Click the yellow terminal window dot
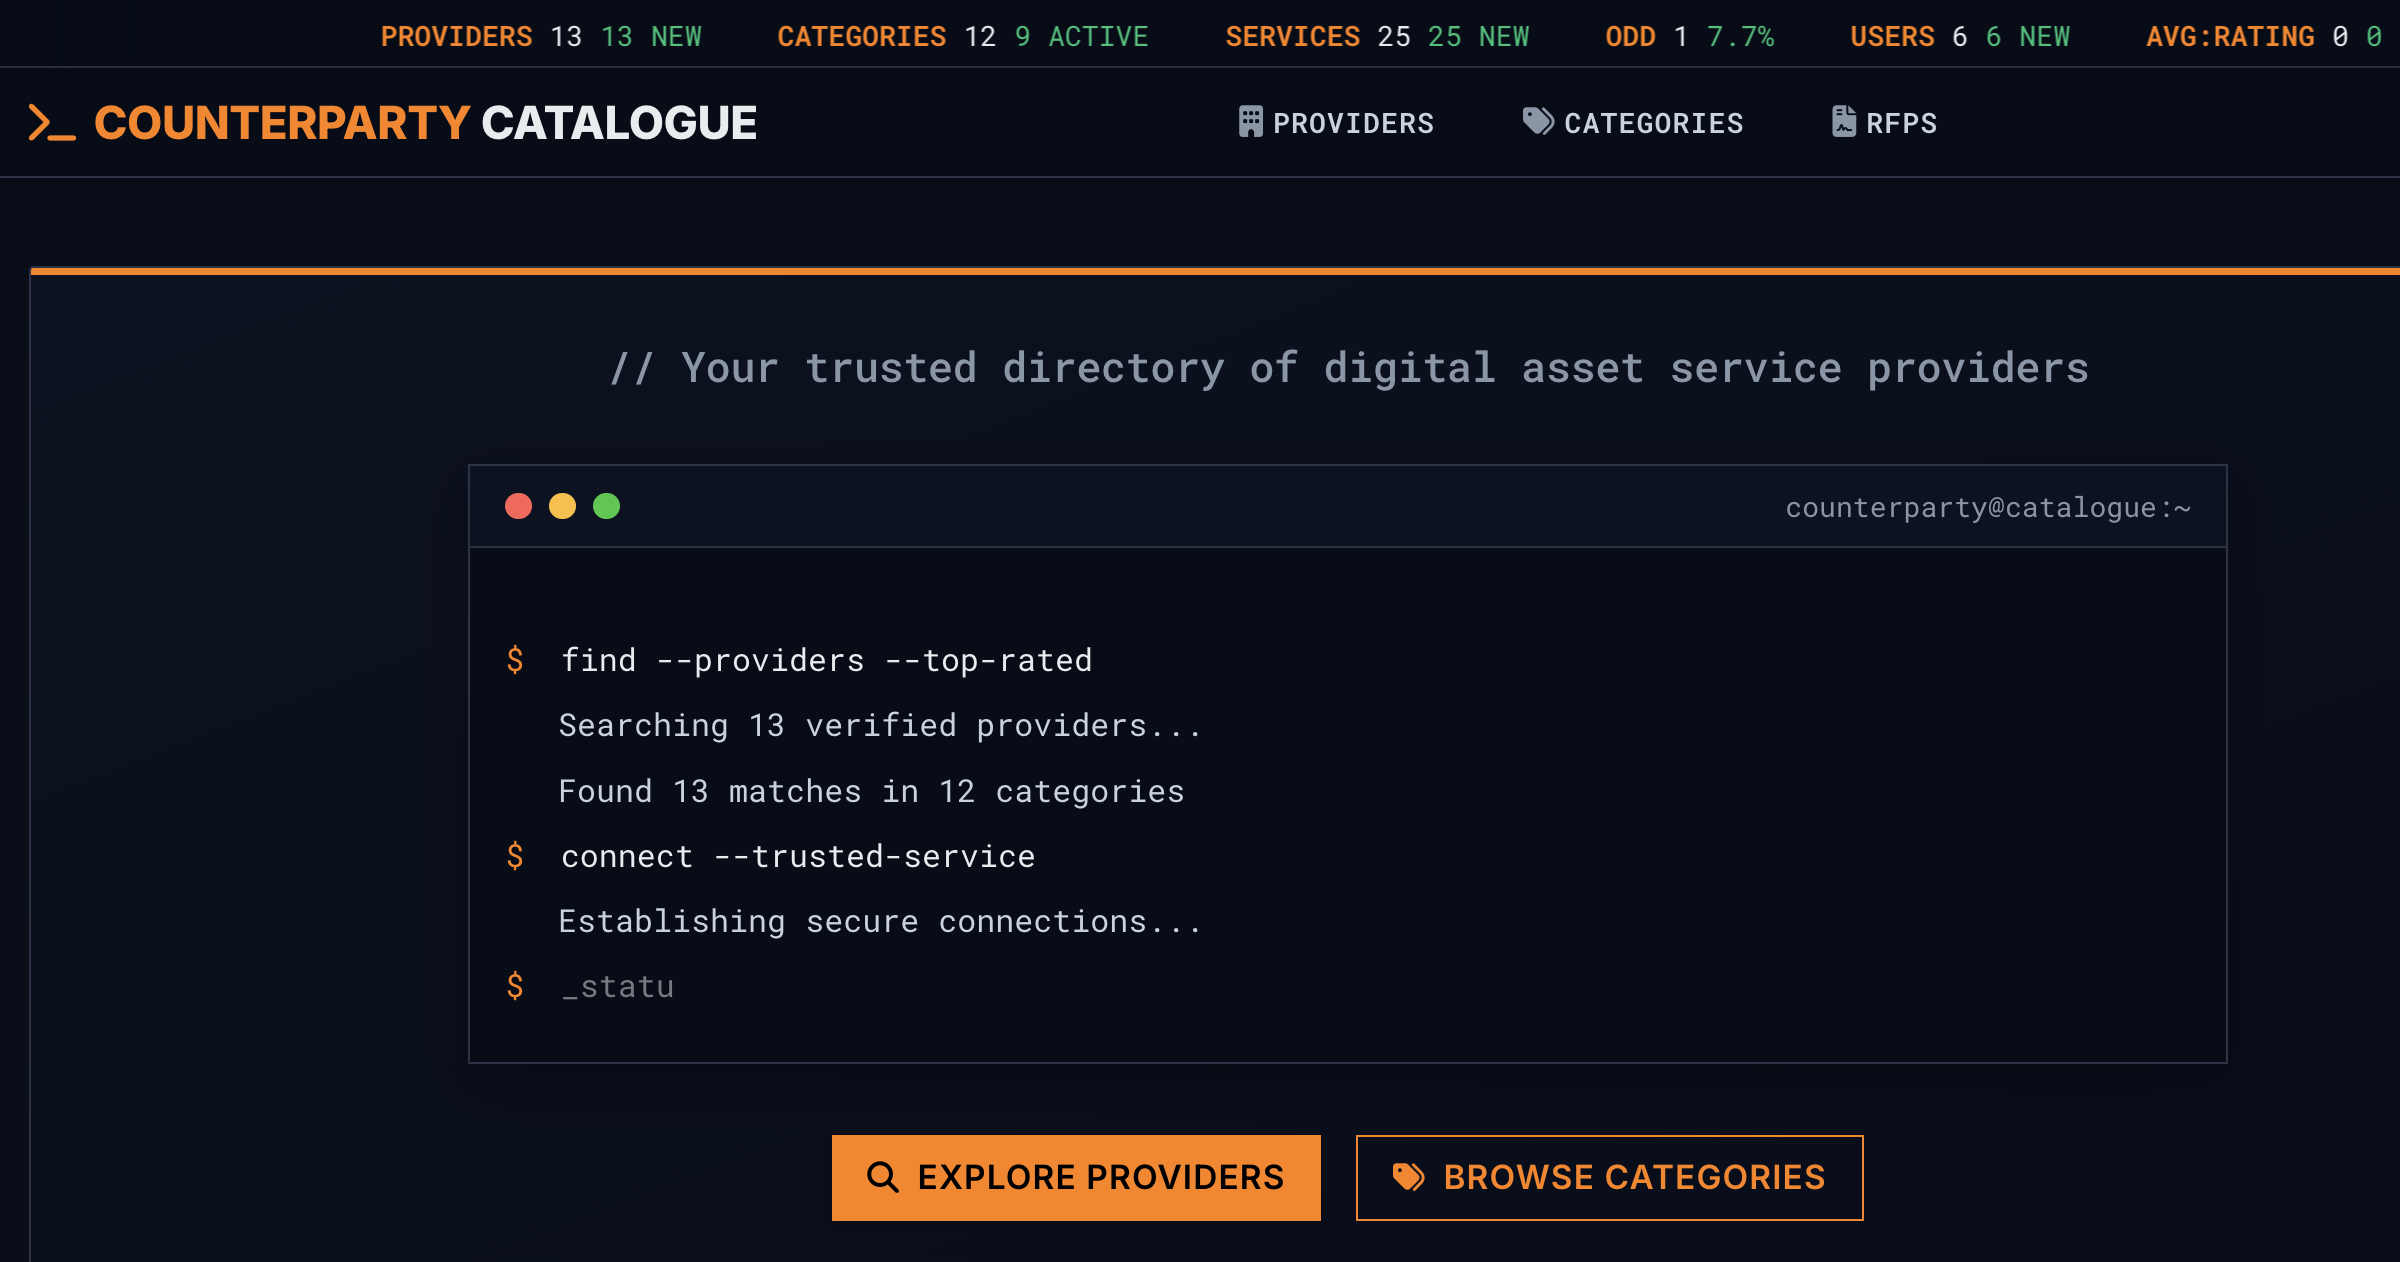Viewport: 2400px width, 1262px height. coord(563,506)
